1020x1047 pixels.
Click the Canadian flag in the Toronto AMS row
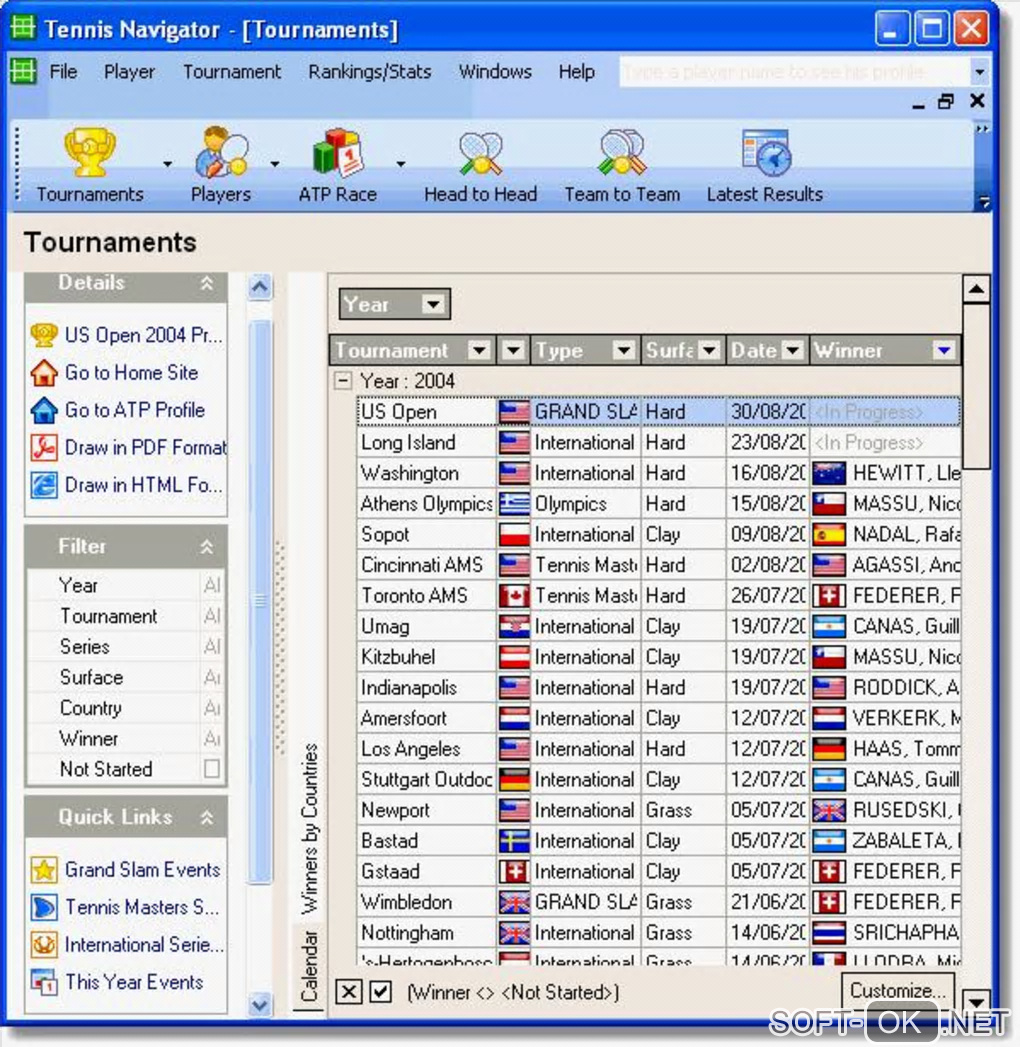click(514, 596)
